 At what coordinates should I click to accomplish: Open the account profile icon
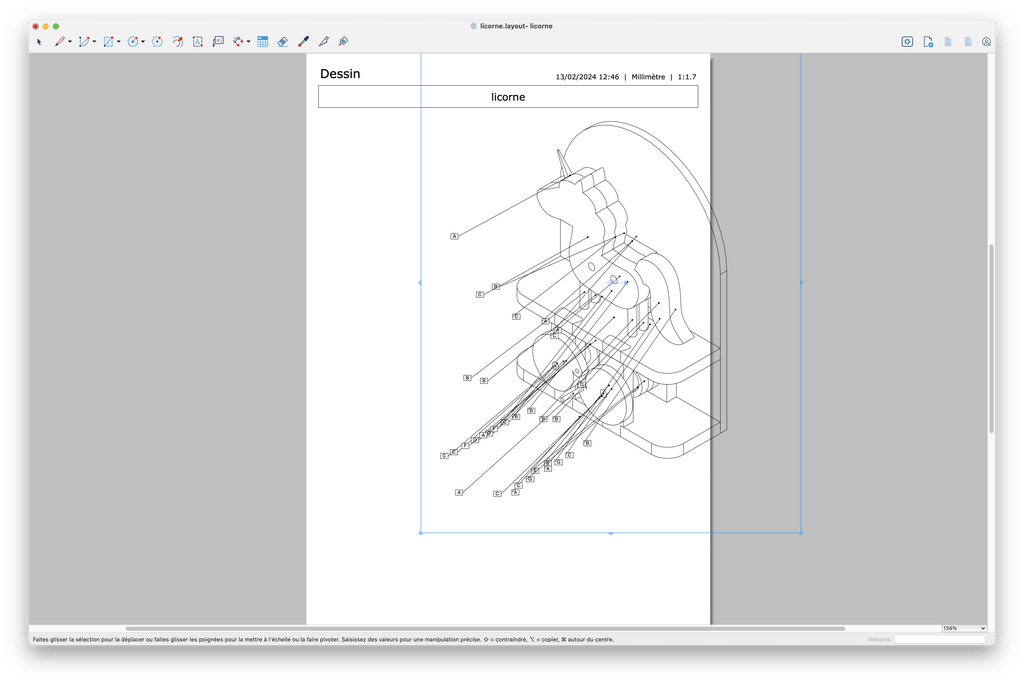pos(986,42)
